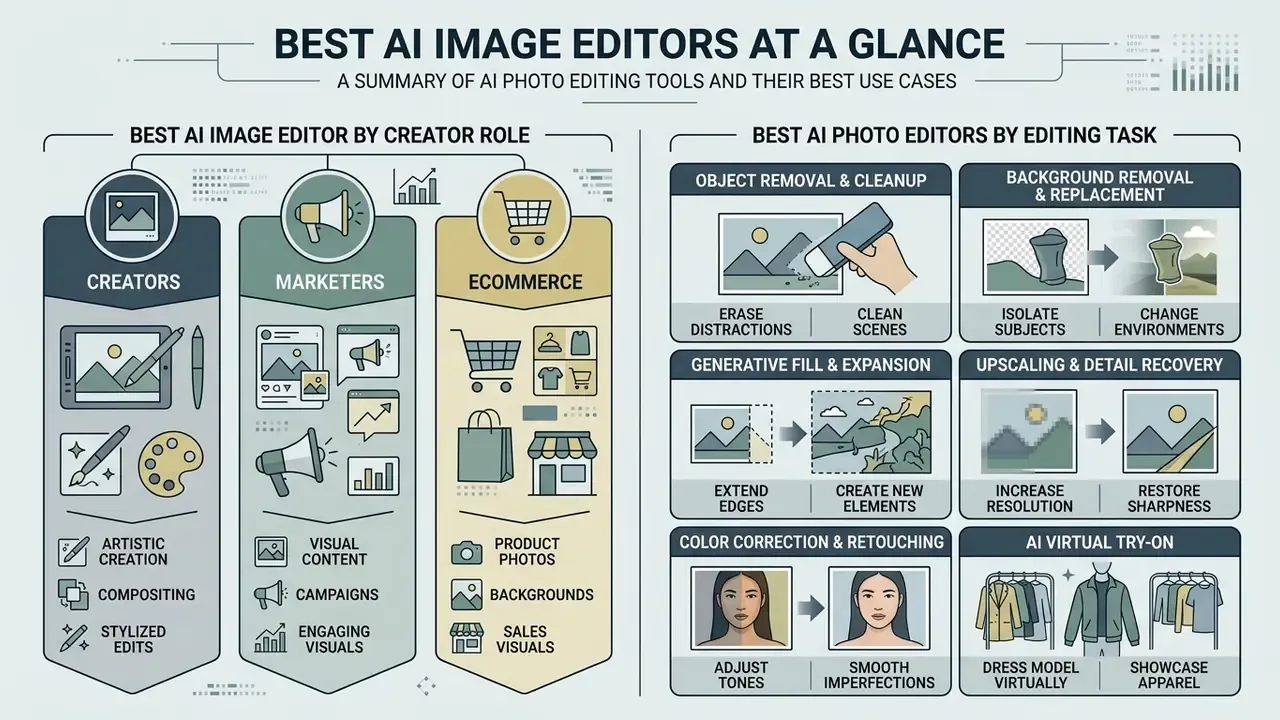The image size is (1280, 720).
Task: Click the bar chart window in Marketers column
Action: 372,474
